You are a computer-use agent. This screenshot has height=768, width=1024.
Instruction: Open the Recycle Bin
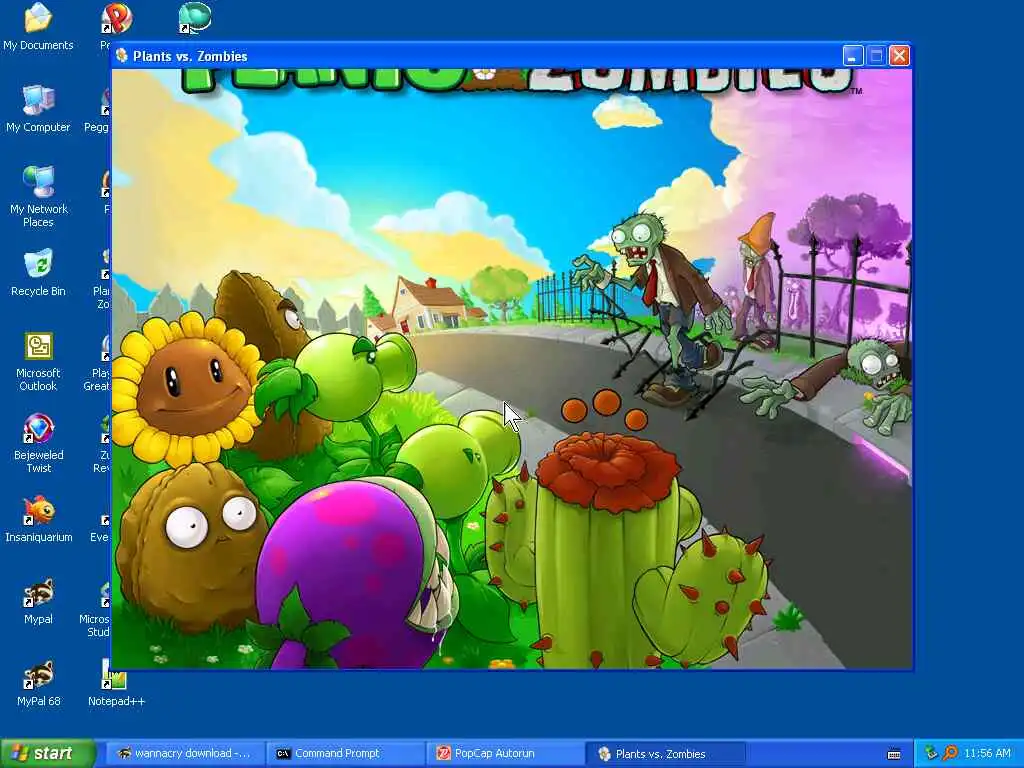38,272
